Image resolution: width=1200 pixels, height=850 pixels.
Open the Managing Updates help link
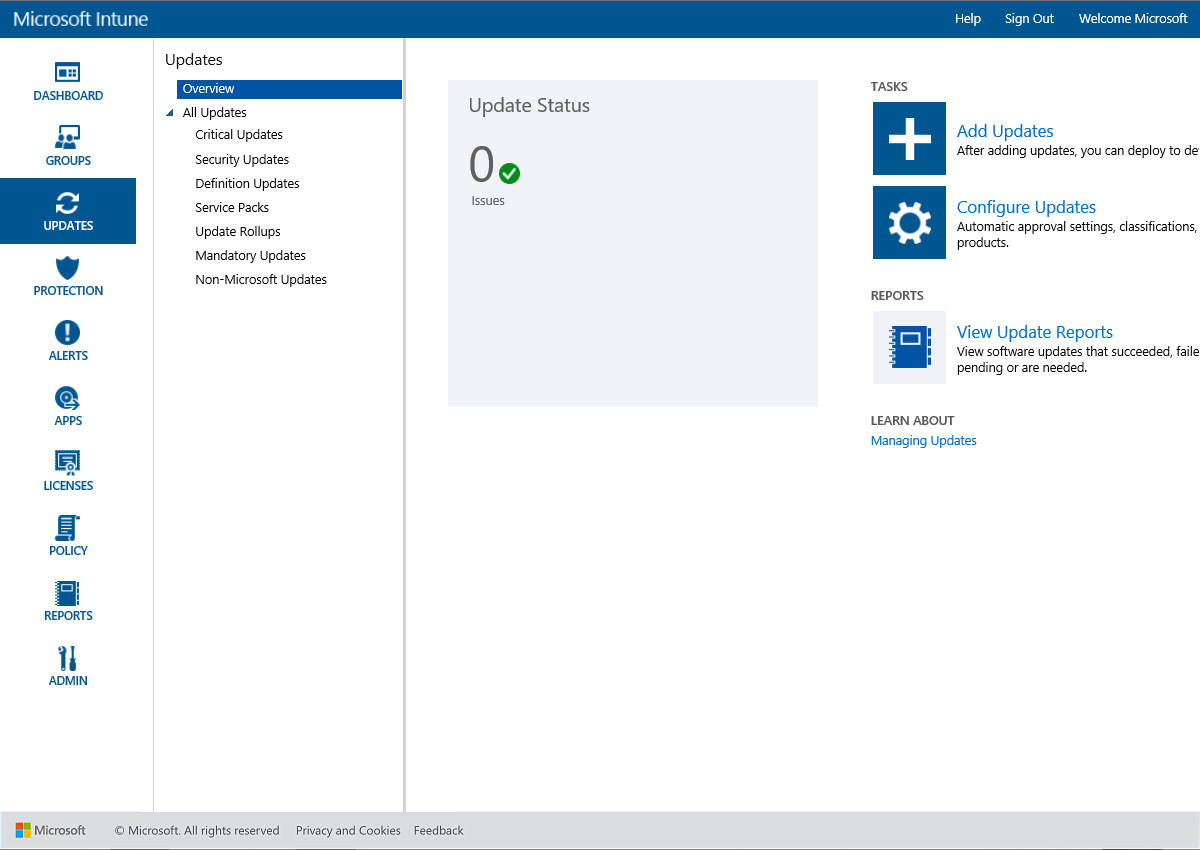[x=923, y=441]
